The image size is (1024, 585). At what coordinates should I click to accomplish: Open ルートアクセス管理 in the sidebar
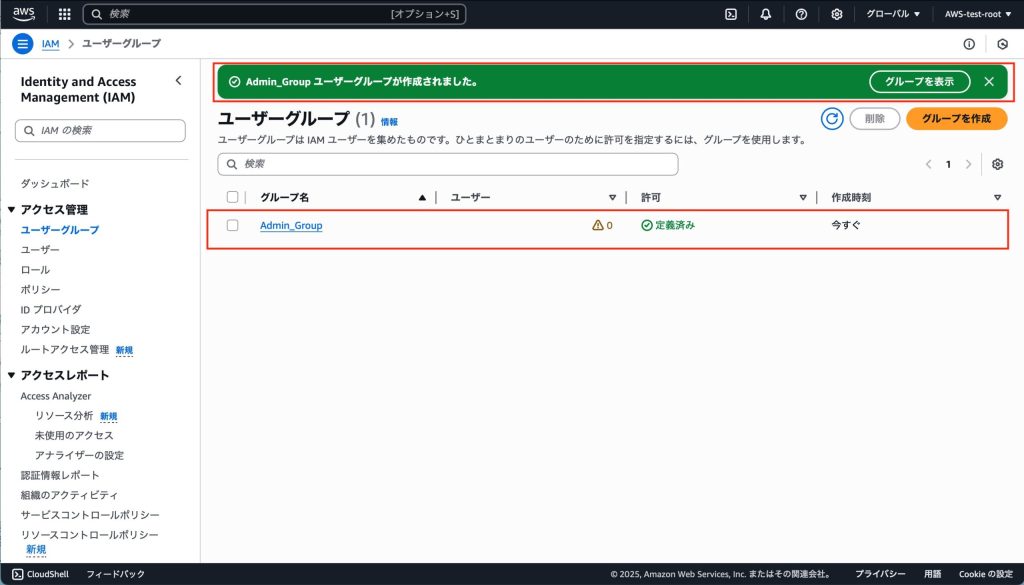coord(65,349)
